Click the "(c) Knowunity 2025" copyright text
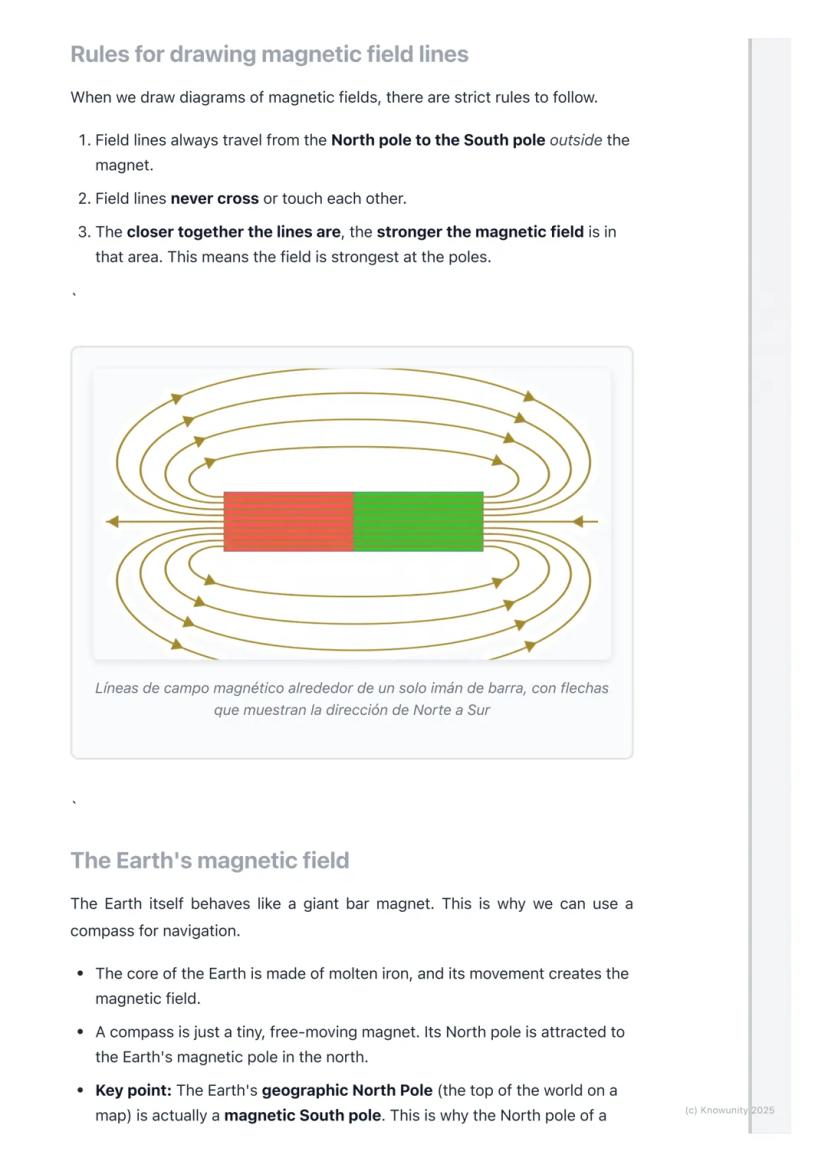The height and width of the screenshot is (1171, 828). [x=729, y=1110]
